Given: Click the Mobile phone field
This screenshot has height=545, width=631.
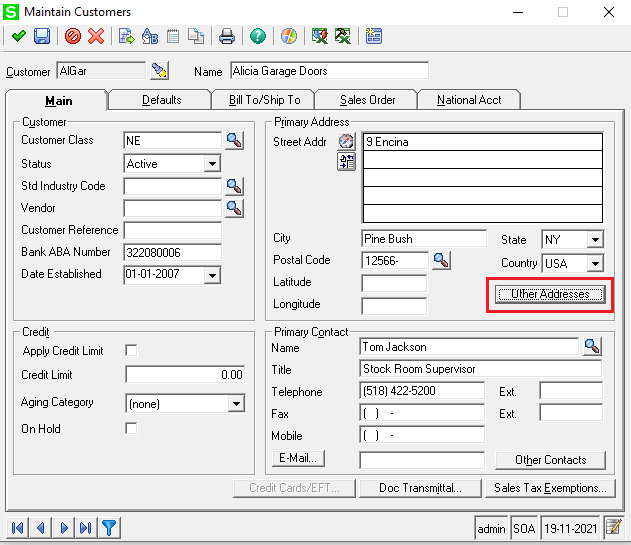Looking at the screenshot, I should (422, 435).
